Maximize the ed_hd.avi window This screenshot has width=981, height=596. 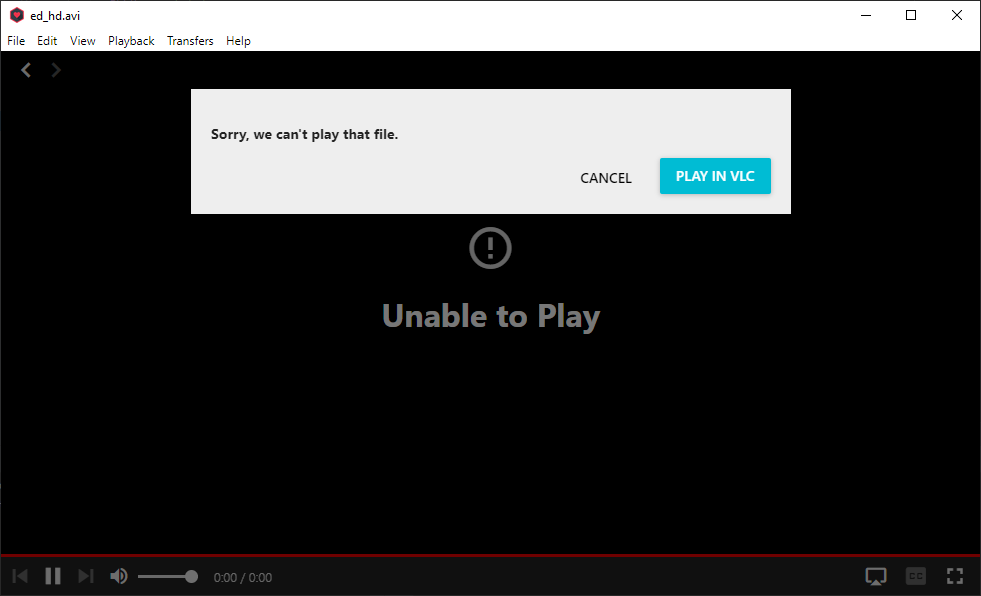tap(911, 15)
